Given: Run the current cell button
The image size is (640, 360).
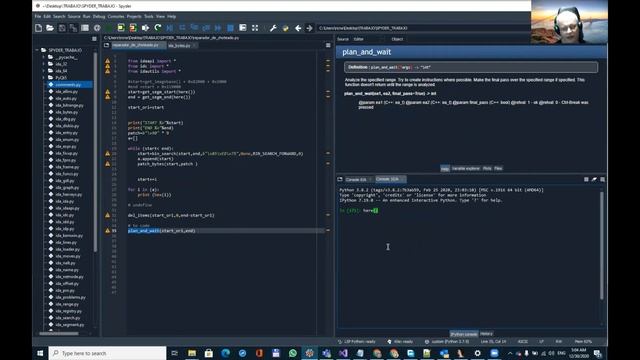Looking at the screenshot, I should tap(121, 28).
